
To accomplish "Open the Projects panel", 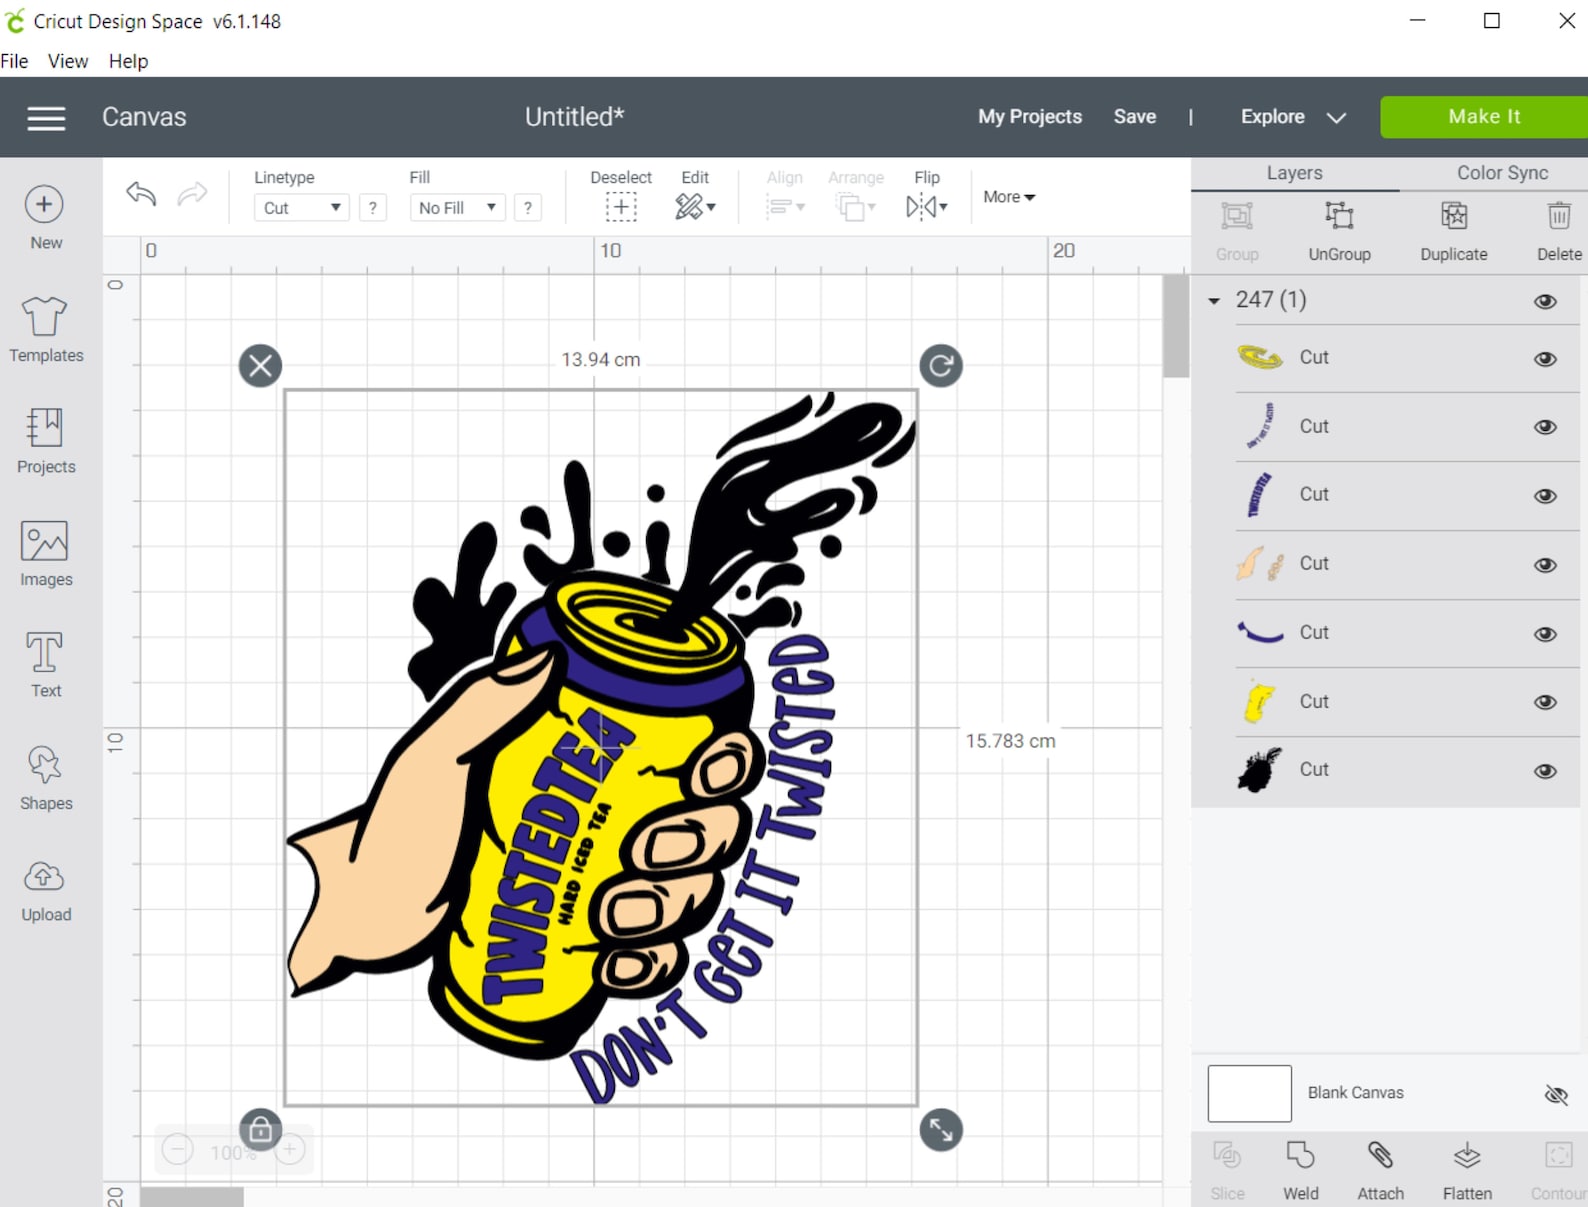I will (x=46, y=441).
